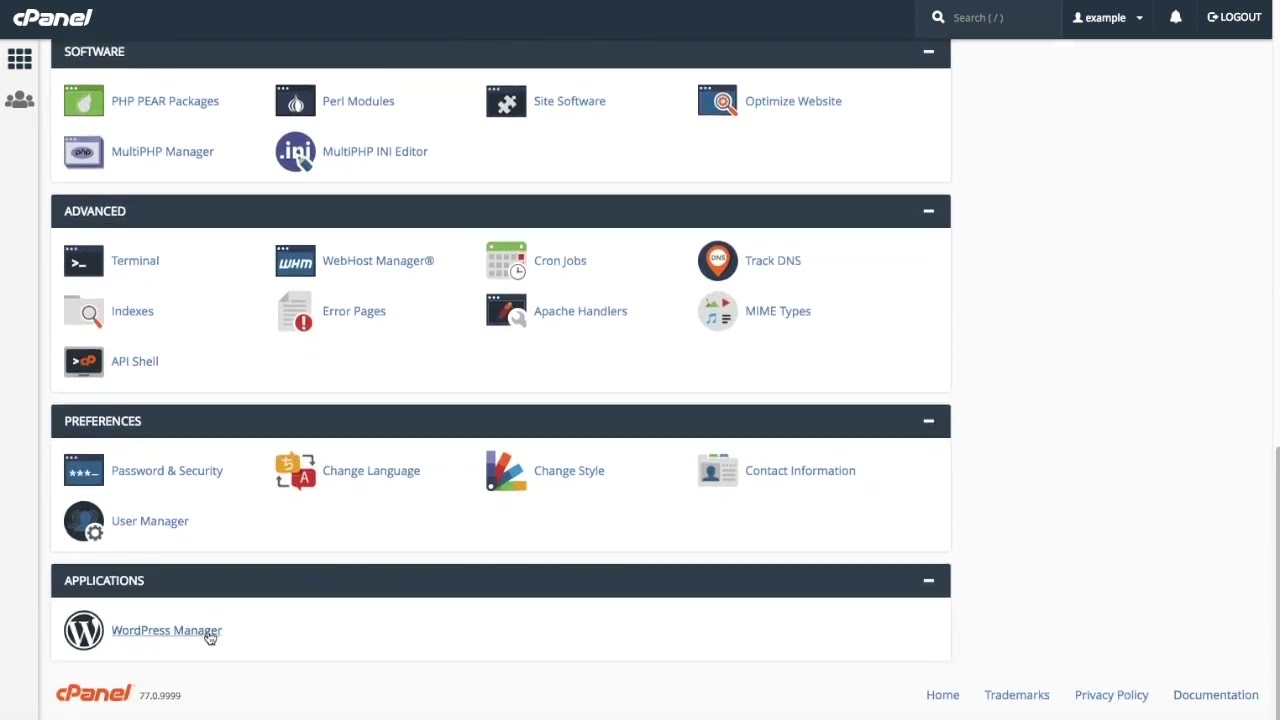The height and width of the screenshot is (720, 1280).
Task: Open the Documentation footer link
Action: coord(1215,695)
